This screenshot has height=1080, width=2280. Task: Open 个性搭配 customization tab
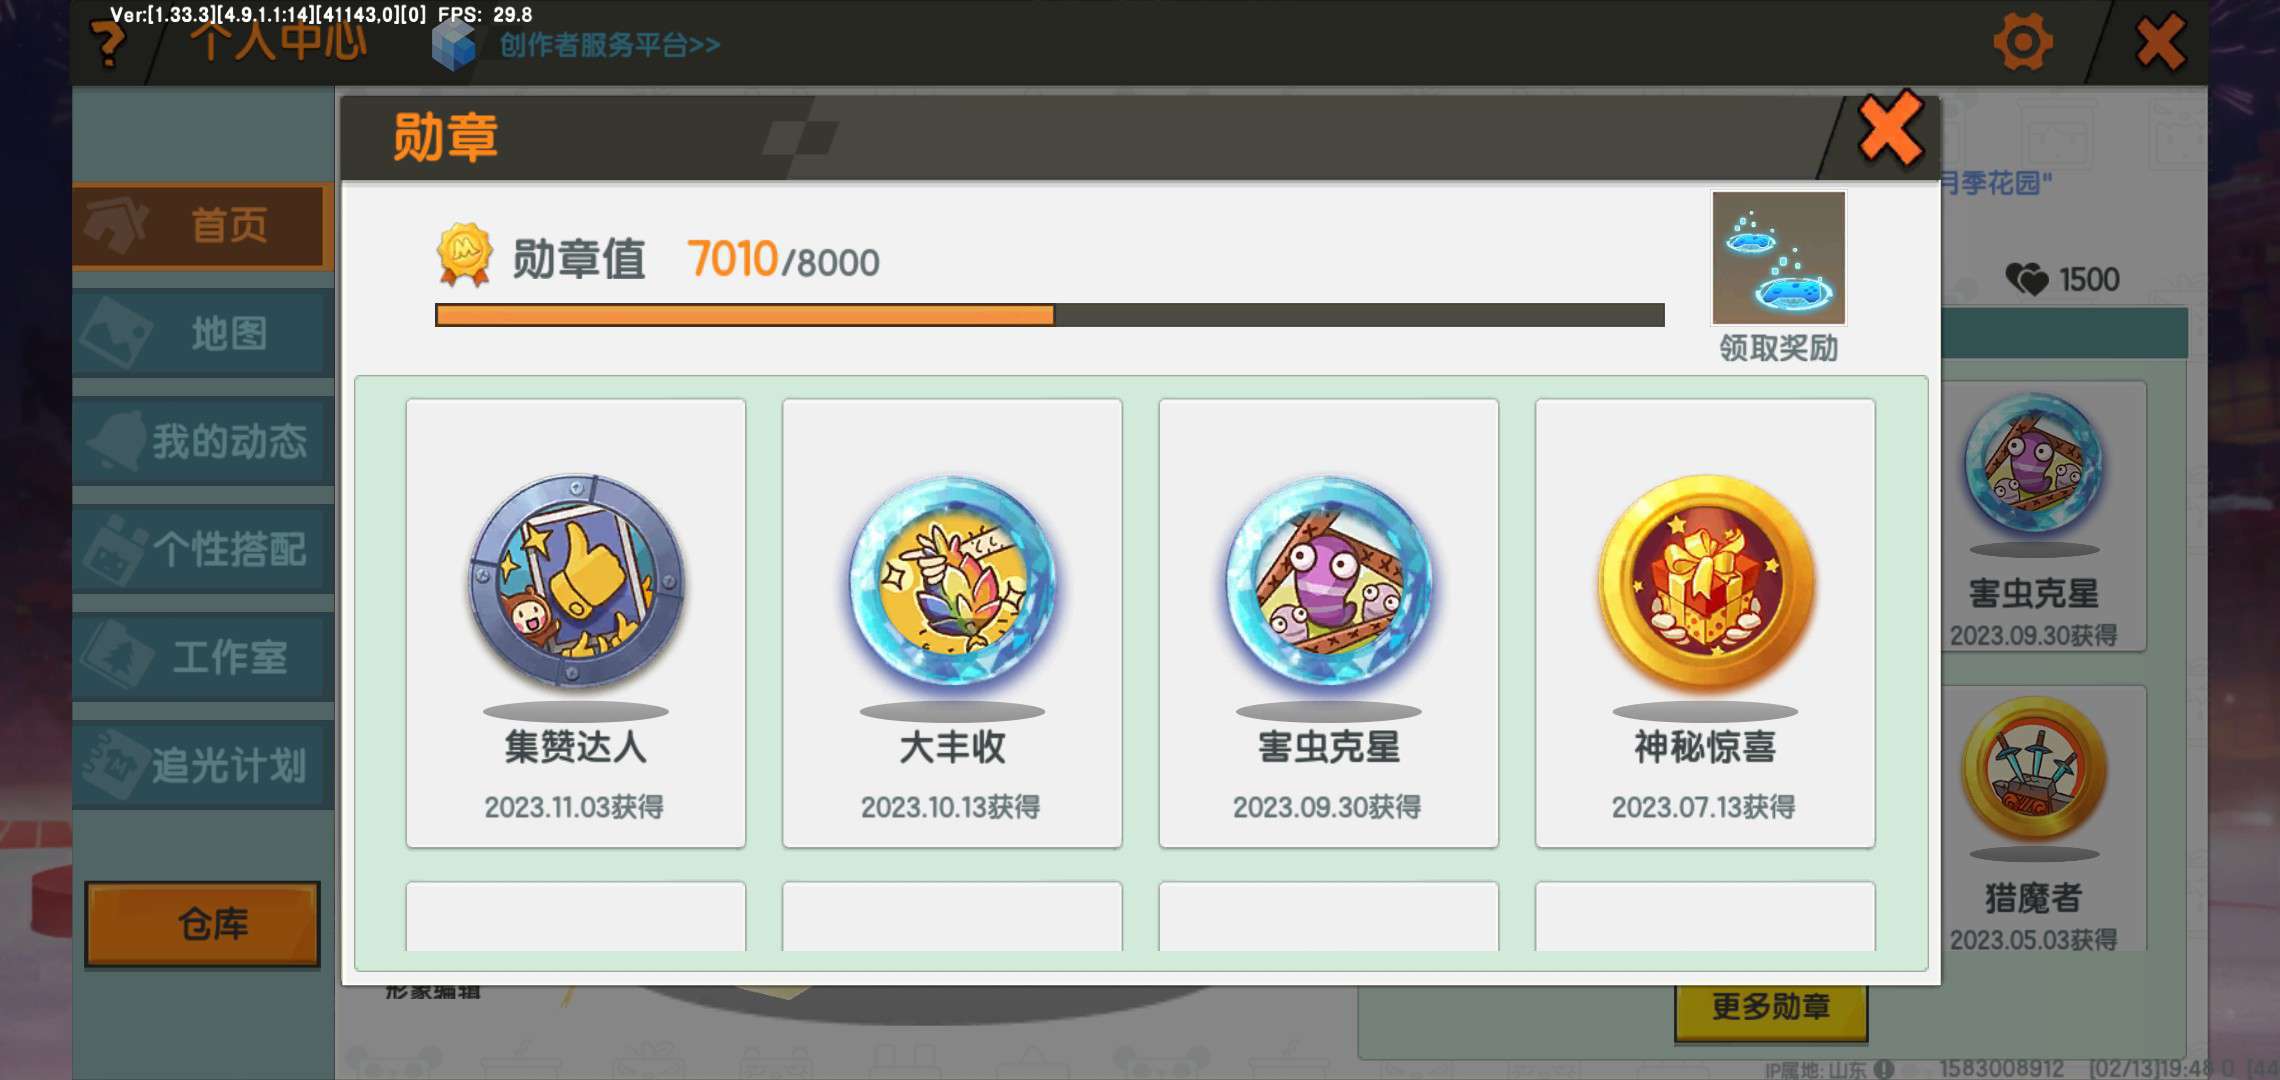tap(202, 550)
